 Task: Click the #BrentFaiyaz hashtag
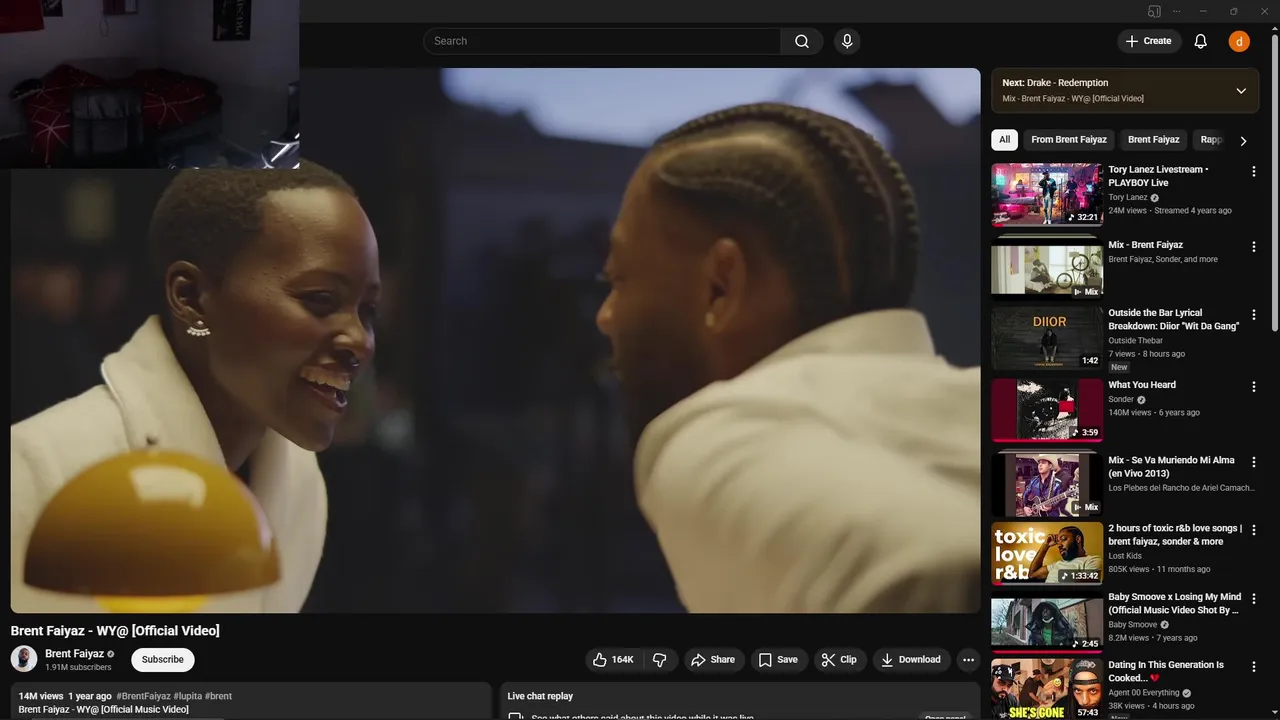point(143,696)
